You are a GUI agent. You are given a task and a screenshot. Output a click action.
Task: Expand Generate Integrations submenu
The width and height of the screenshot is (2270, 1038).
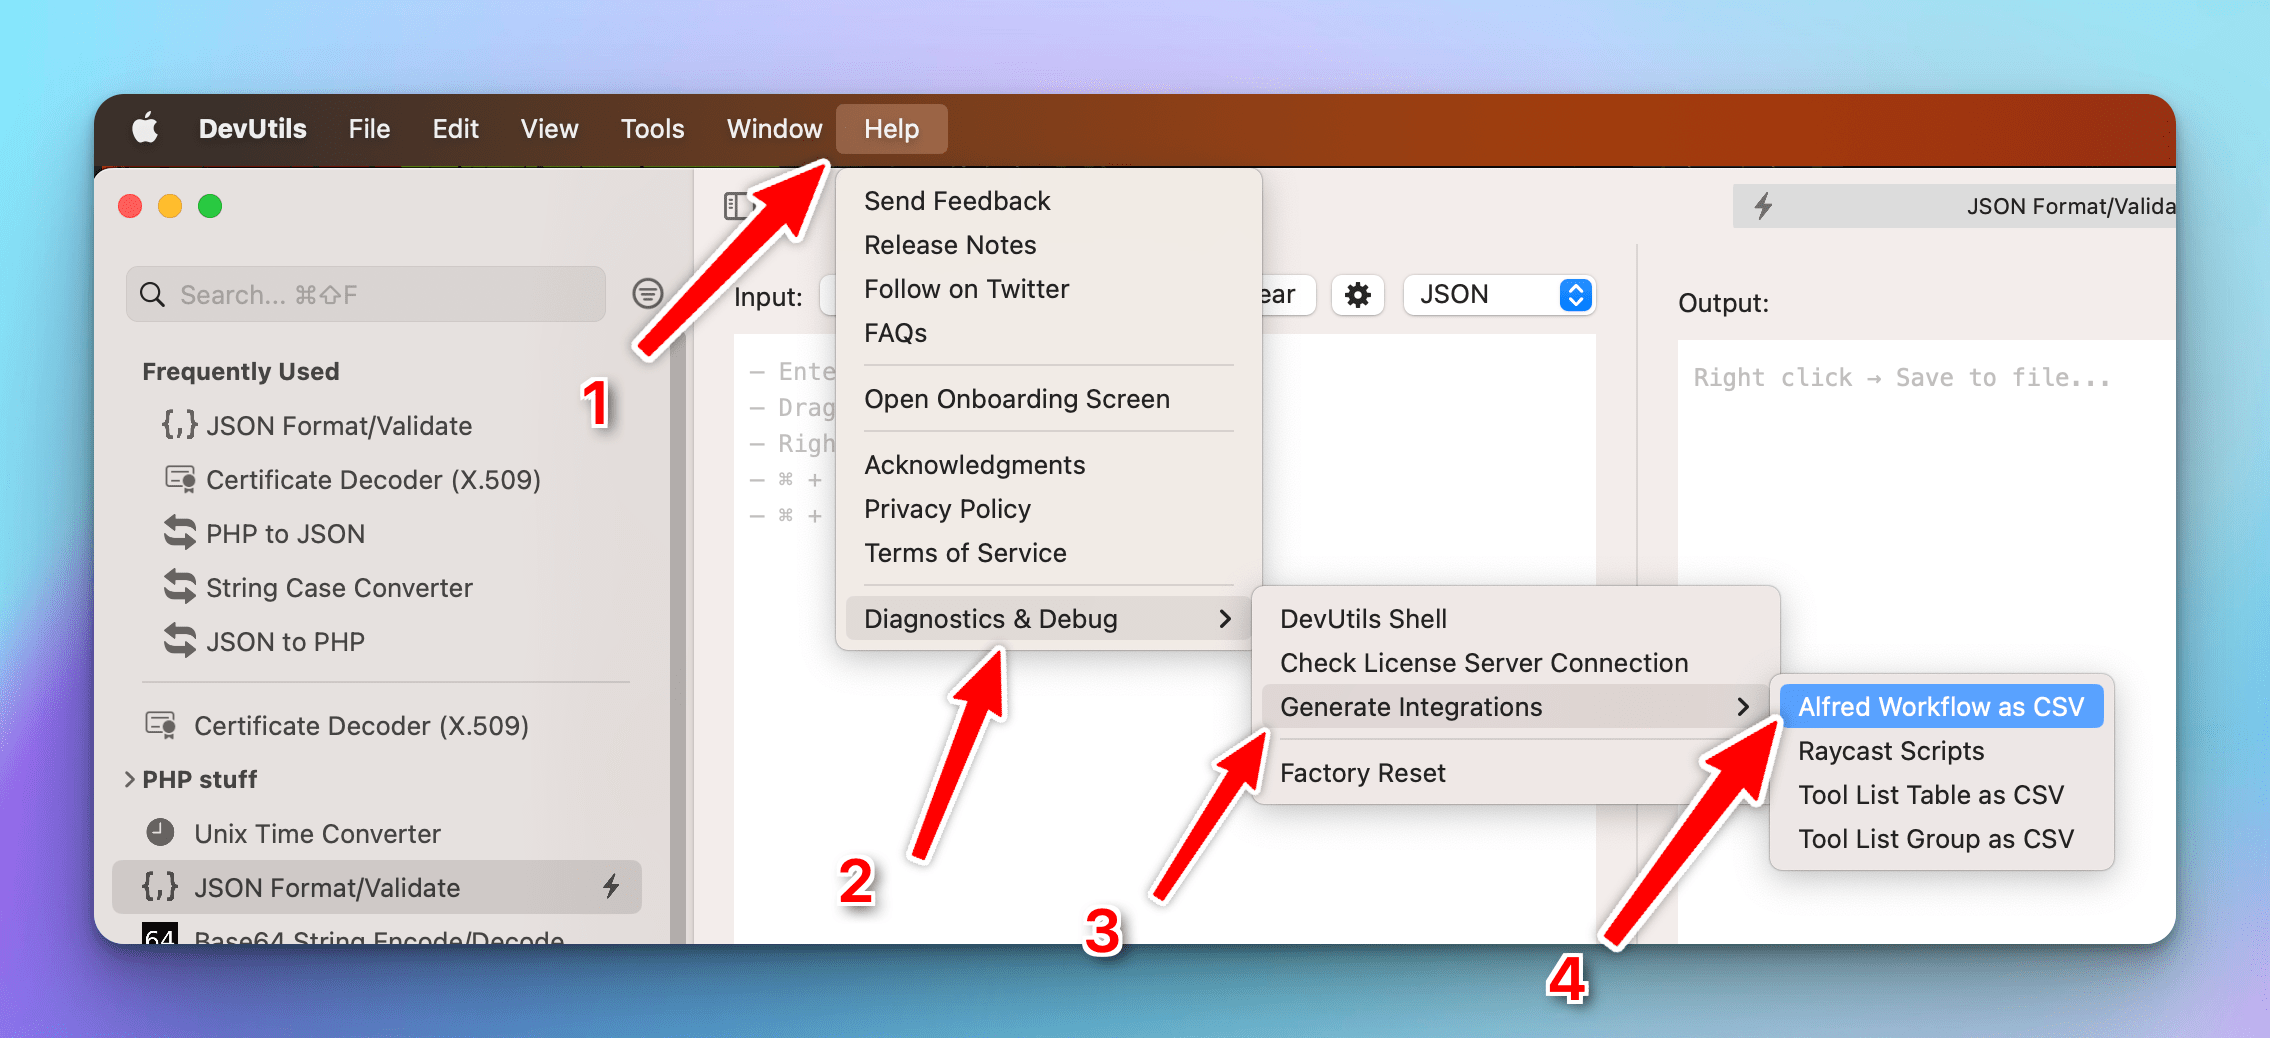pos(1515,707)
